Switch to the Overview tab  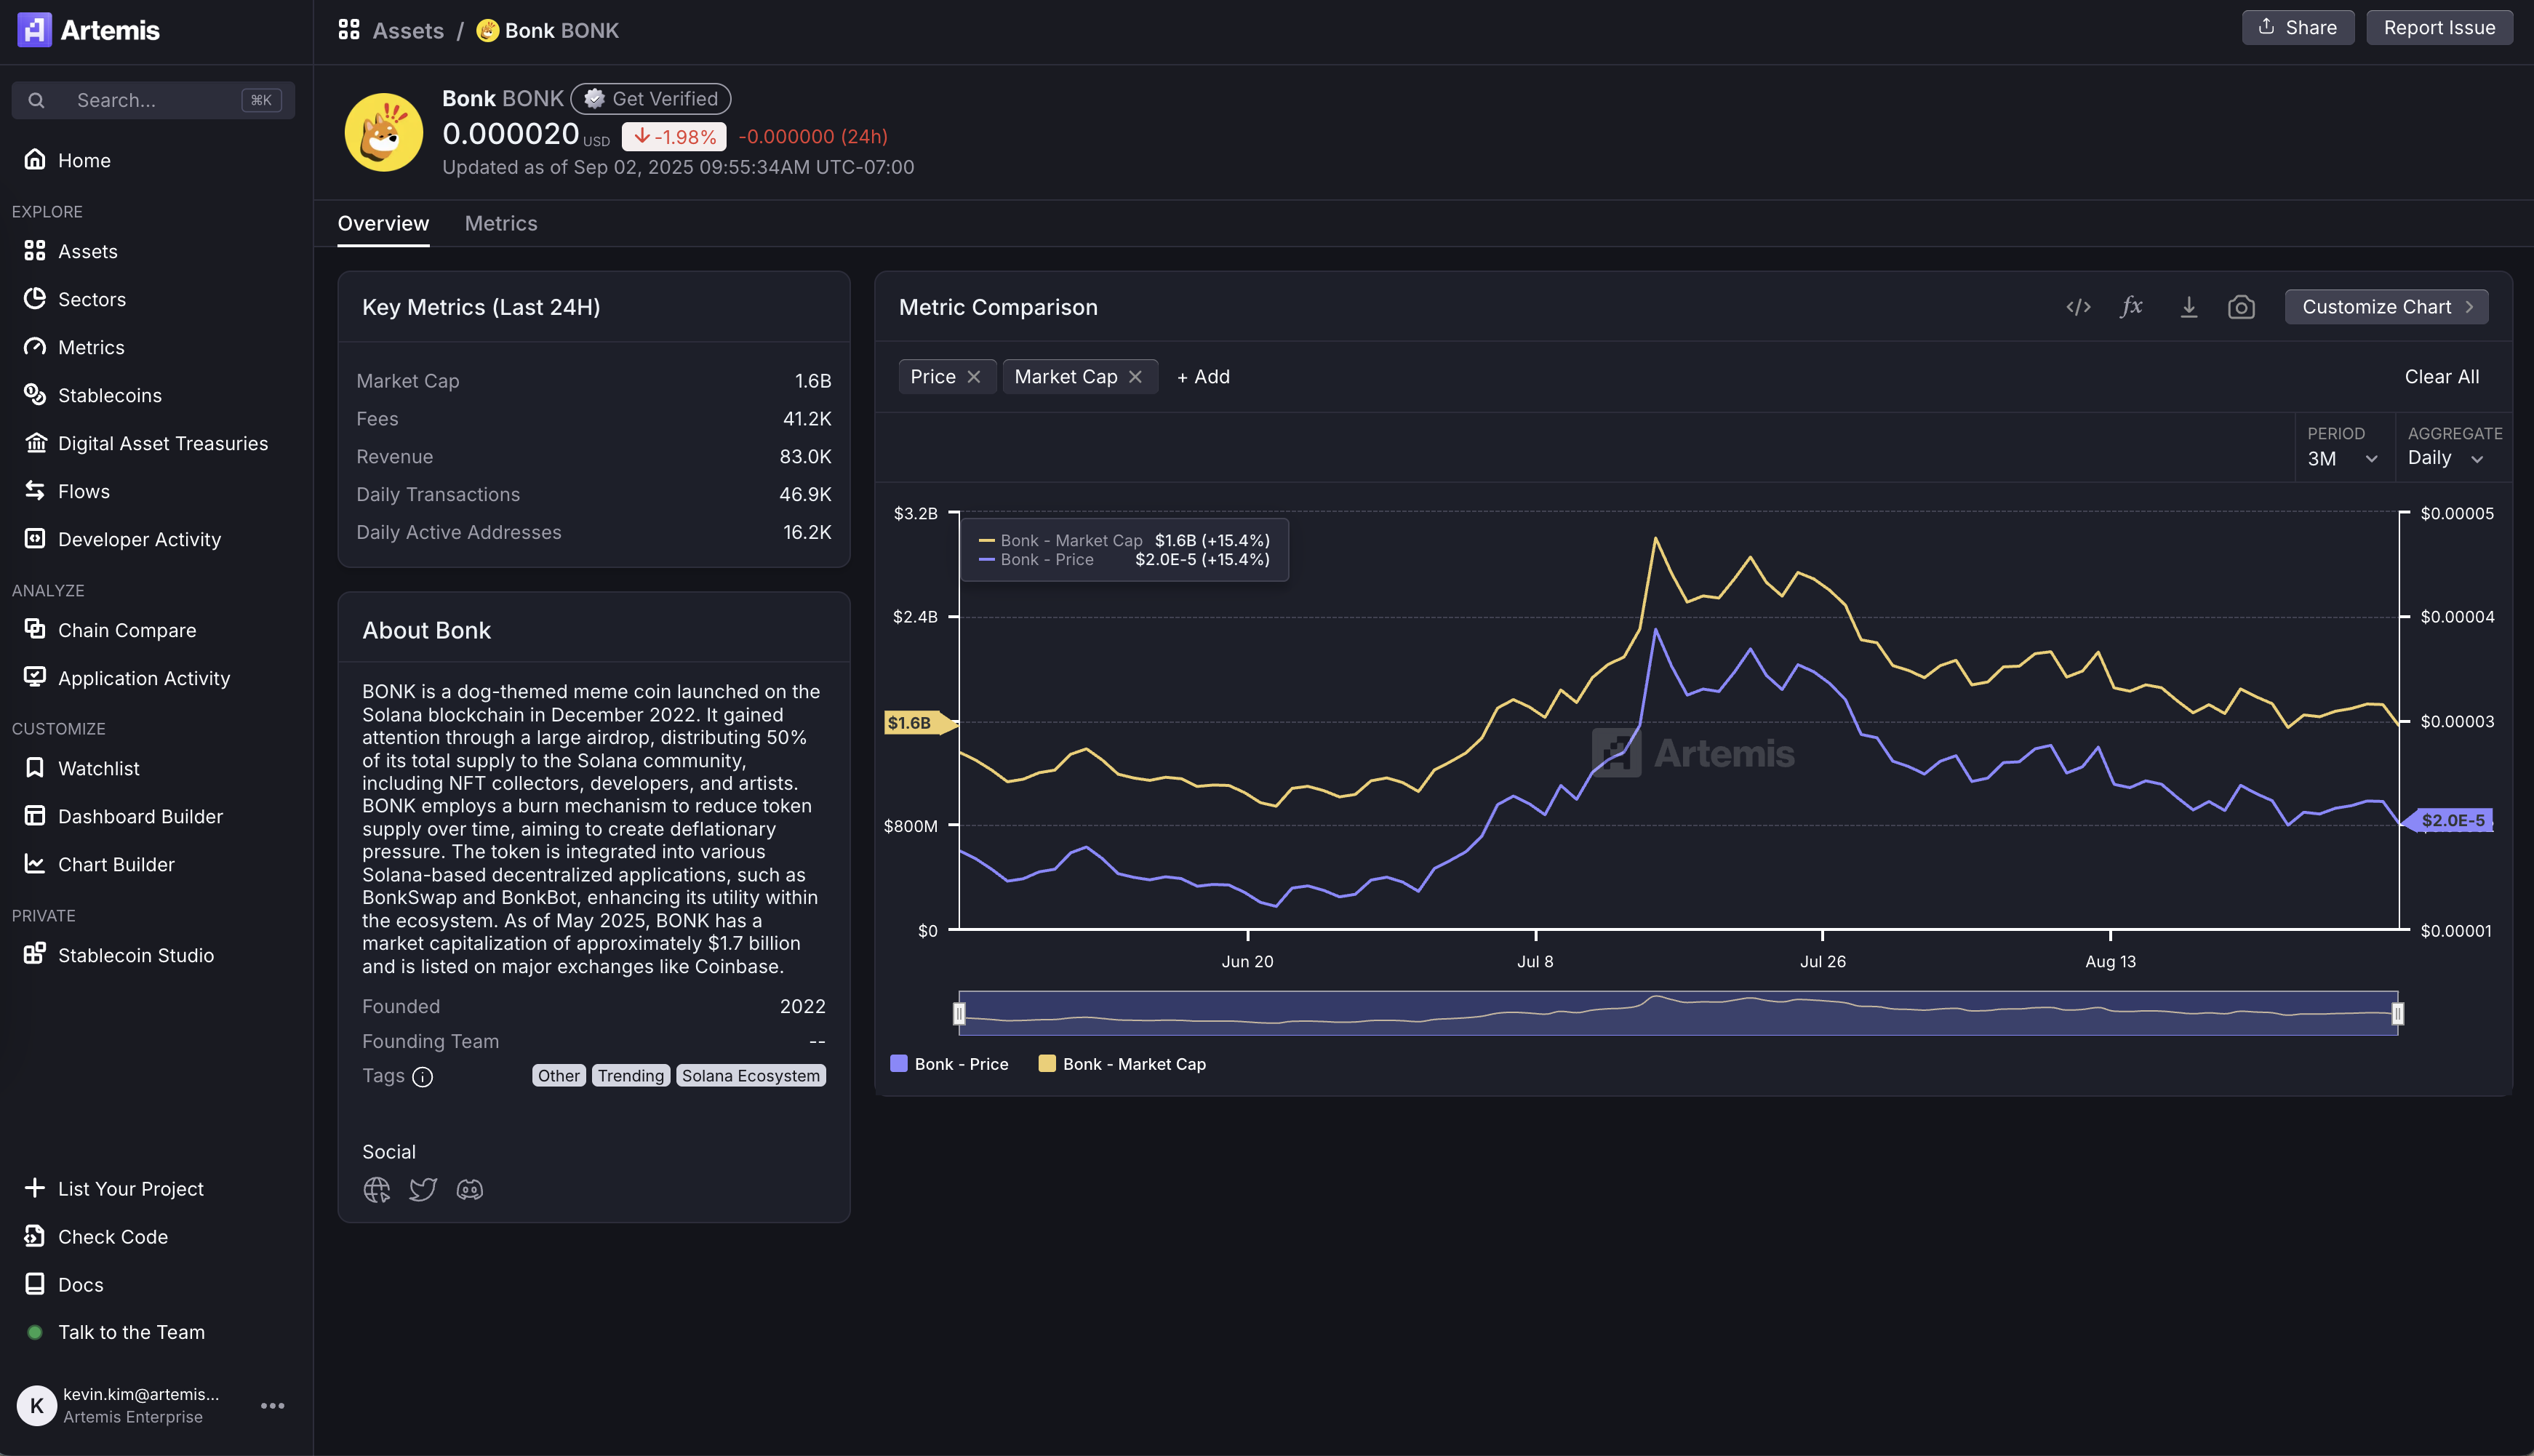pos(383,224)
